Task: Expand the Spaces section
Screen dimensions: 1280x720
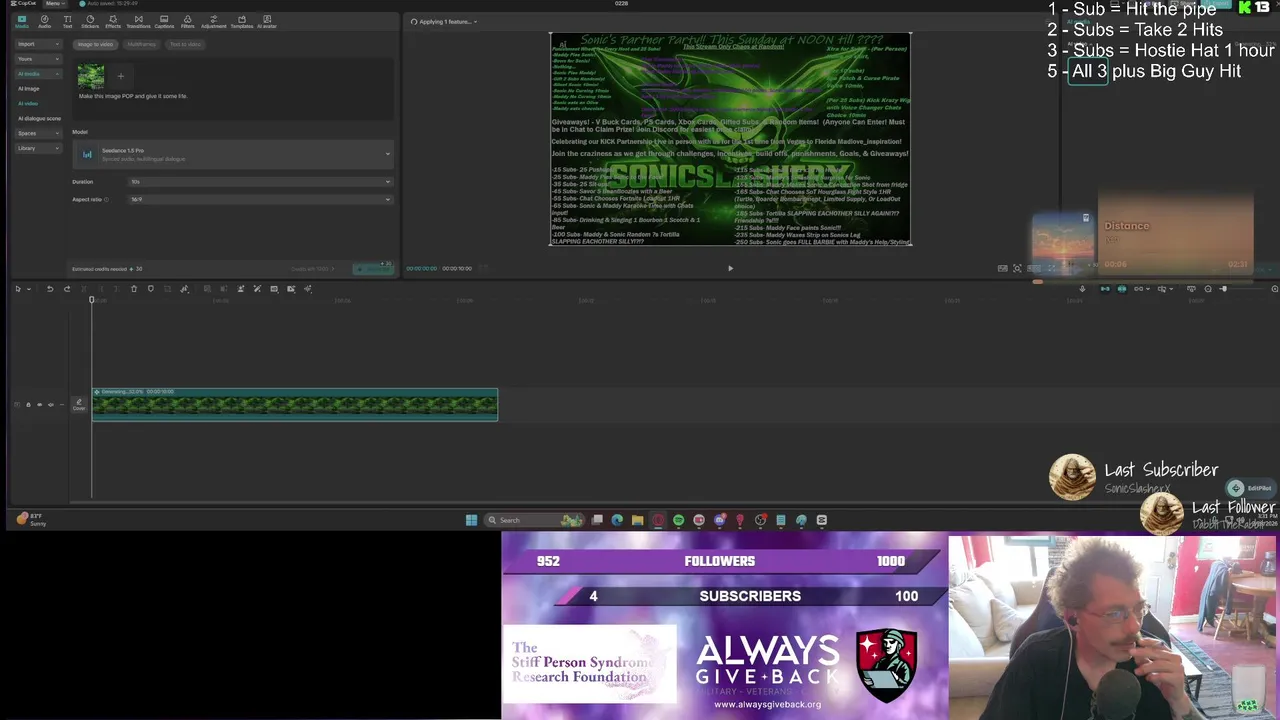Action: coord(38,133)
